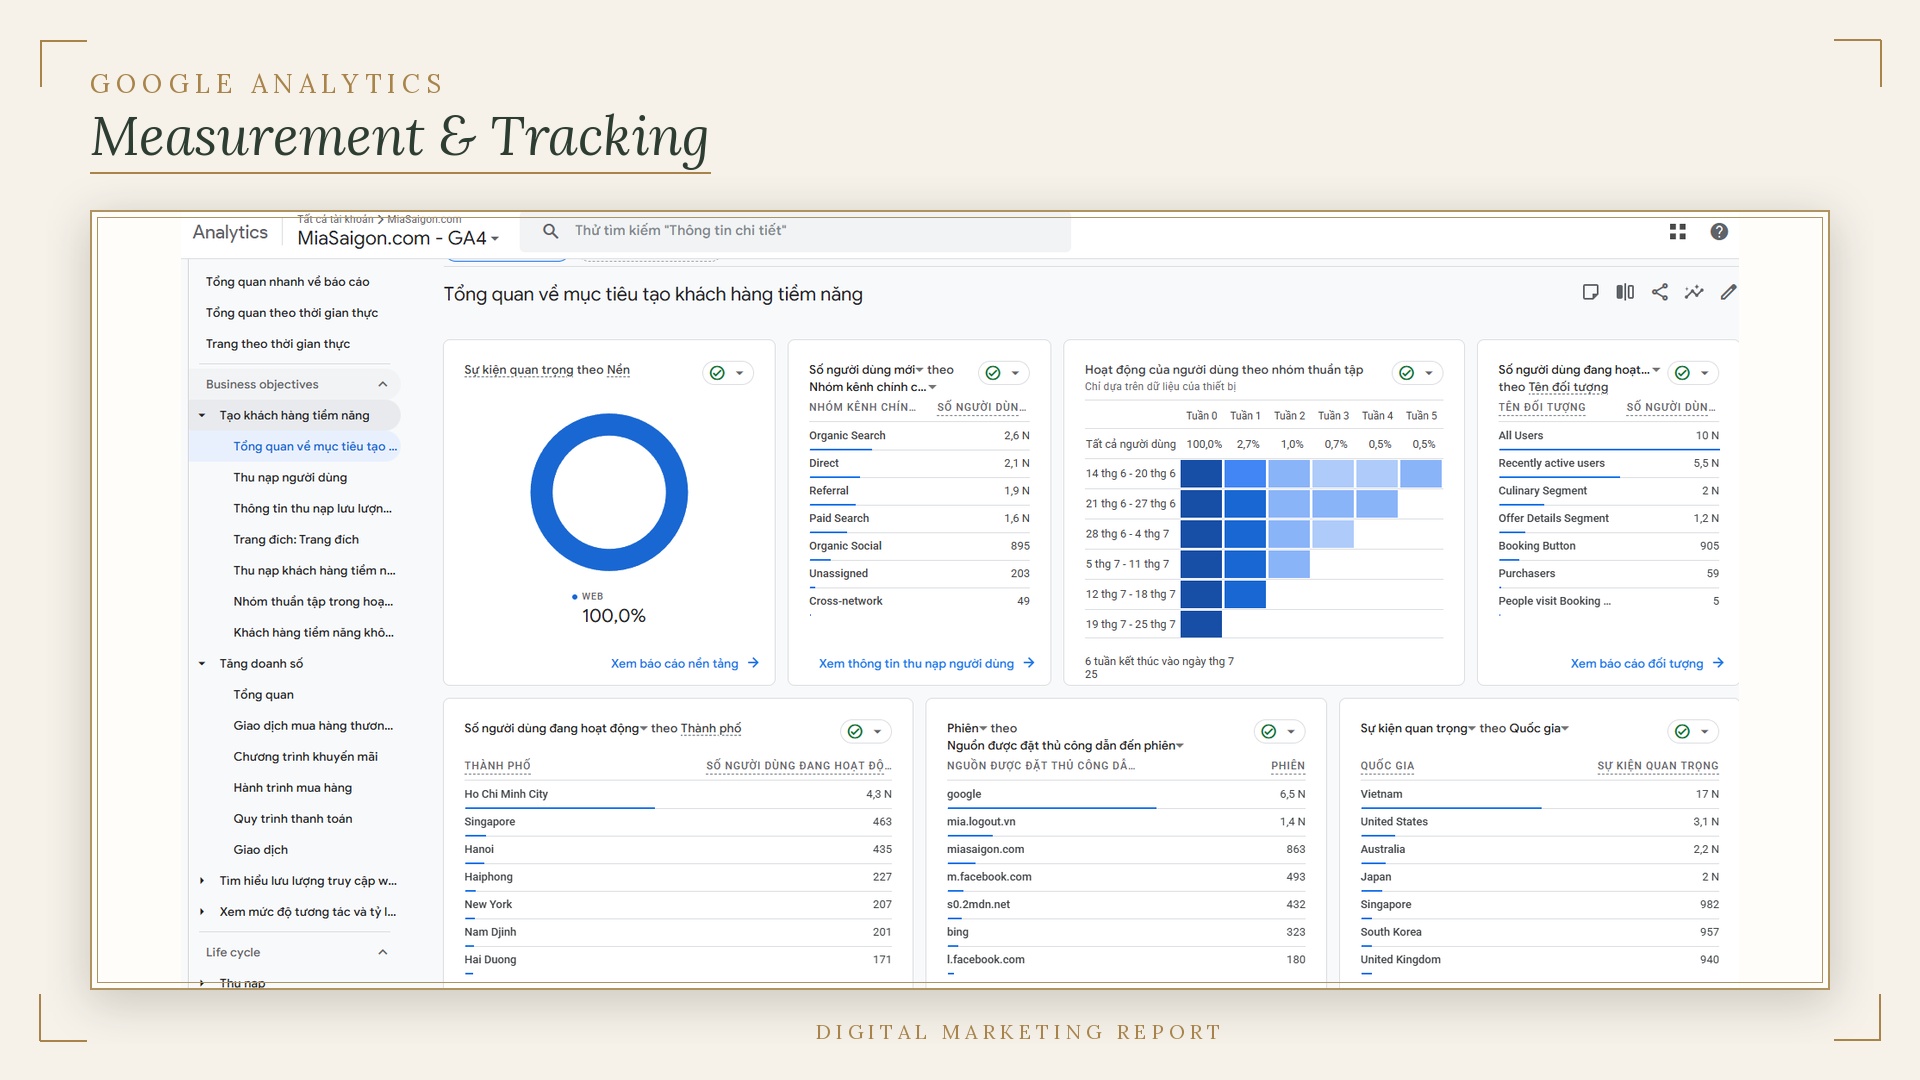Click cohort cell for 19 thg 7 Tuần 0
The width and height of the screenshot is (1920, 1080).
(1201, 624)
